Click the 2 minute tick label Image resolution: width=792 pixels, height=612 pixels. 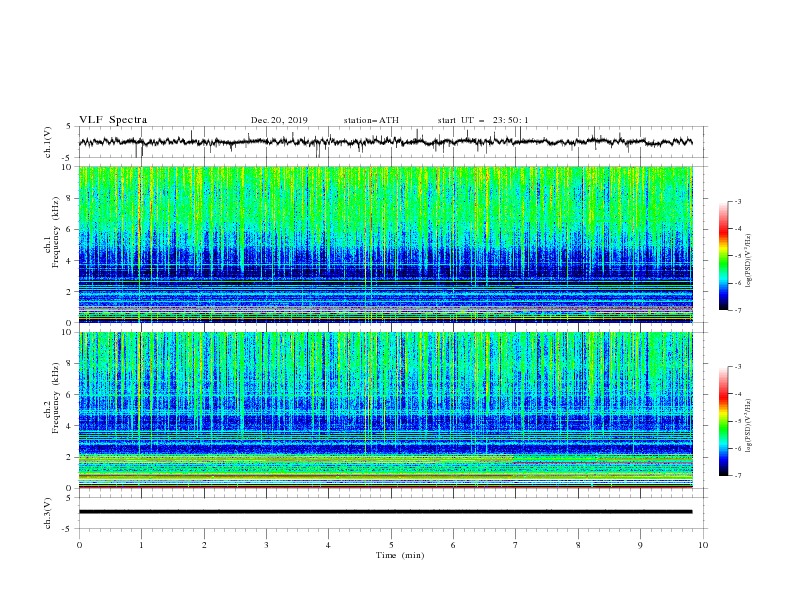pyautogui.click(x=204, y=545)
